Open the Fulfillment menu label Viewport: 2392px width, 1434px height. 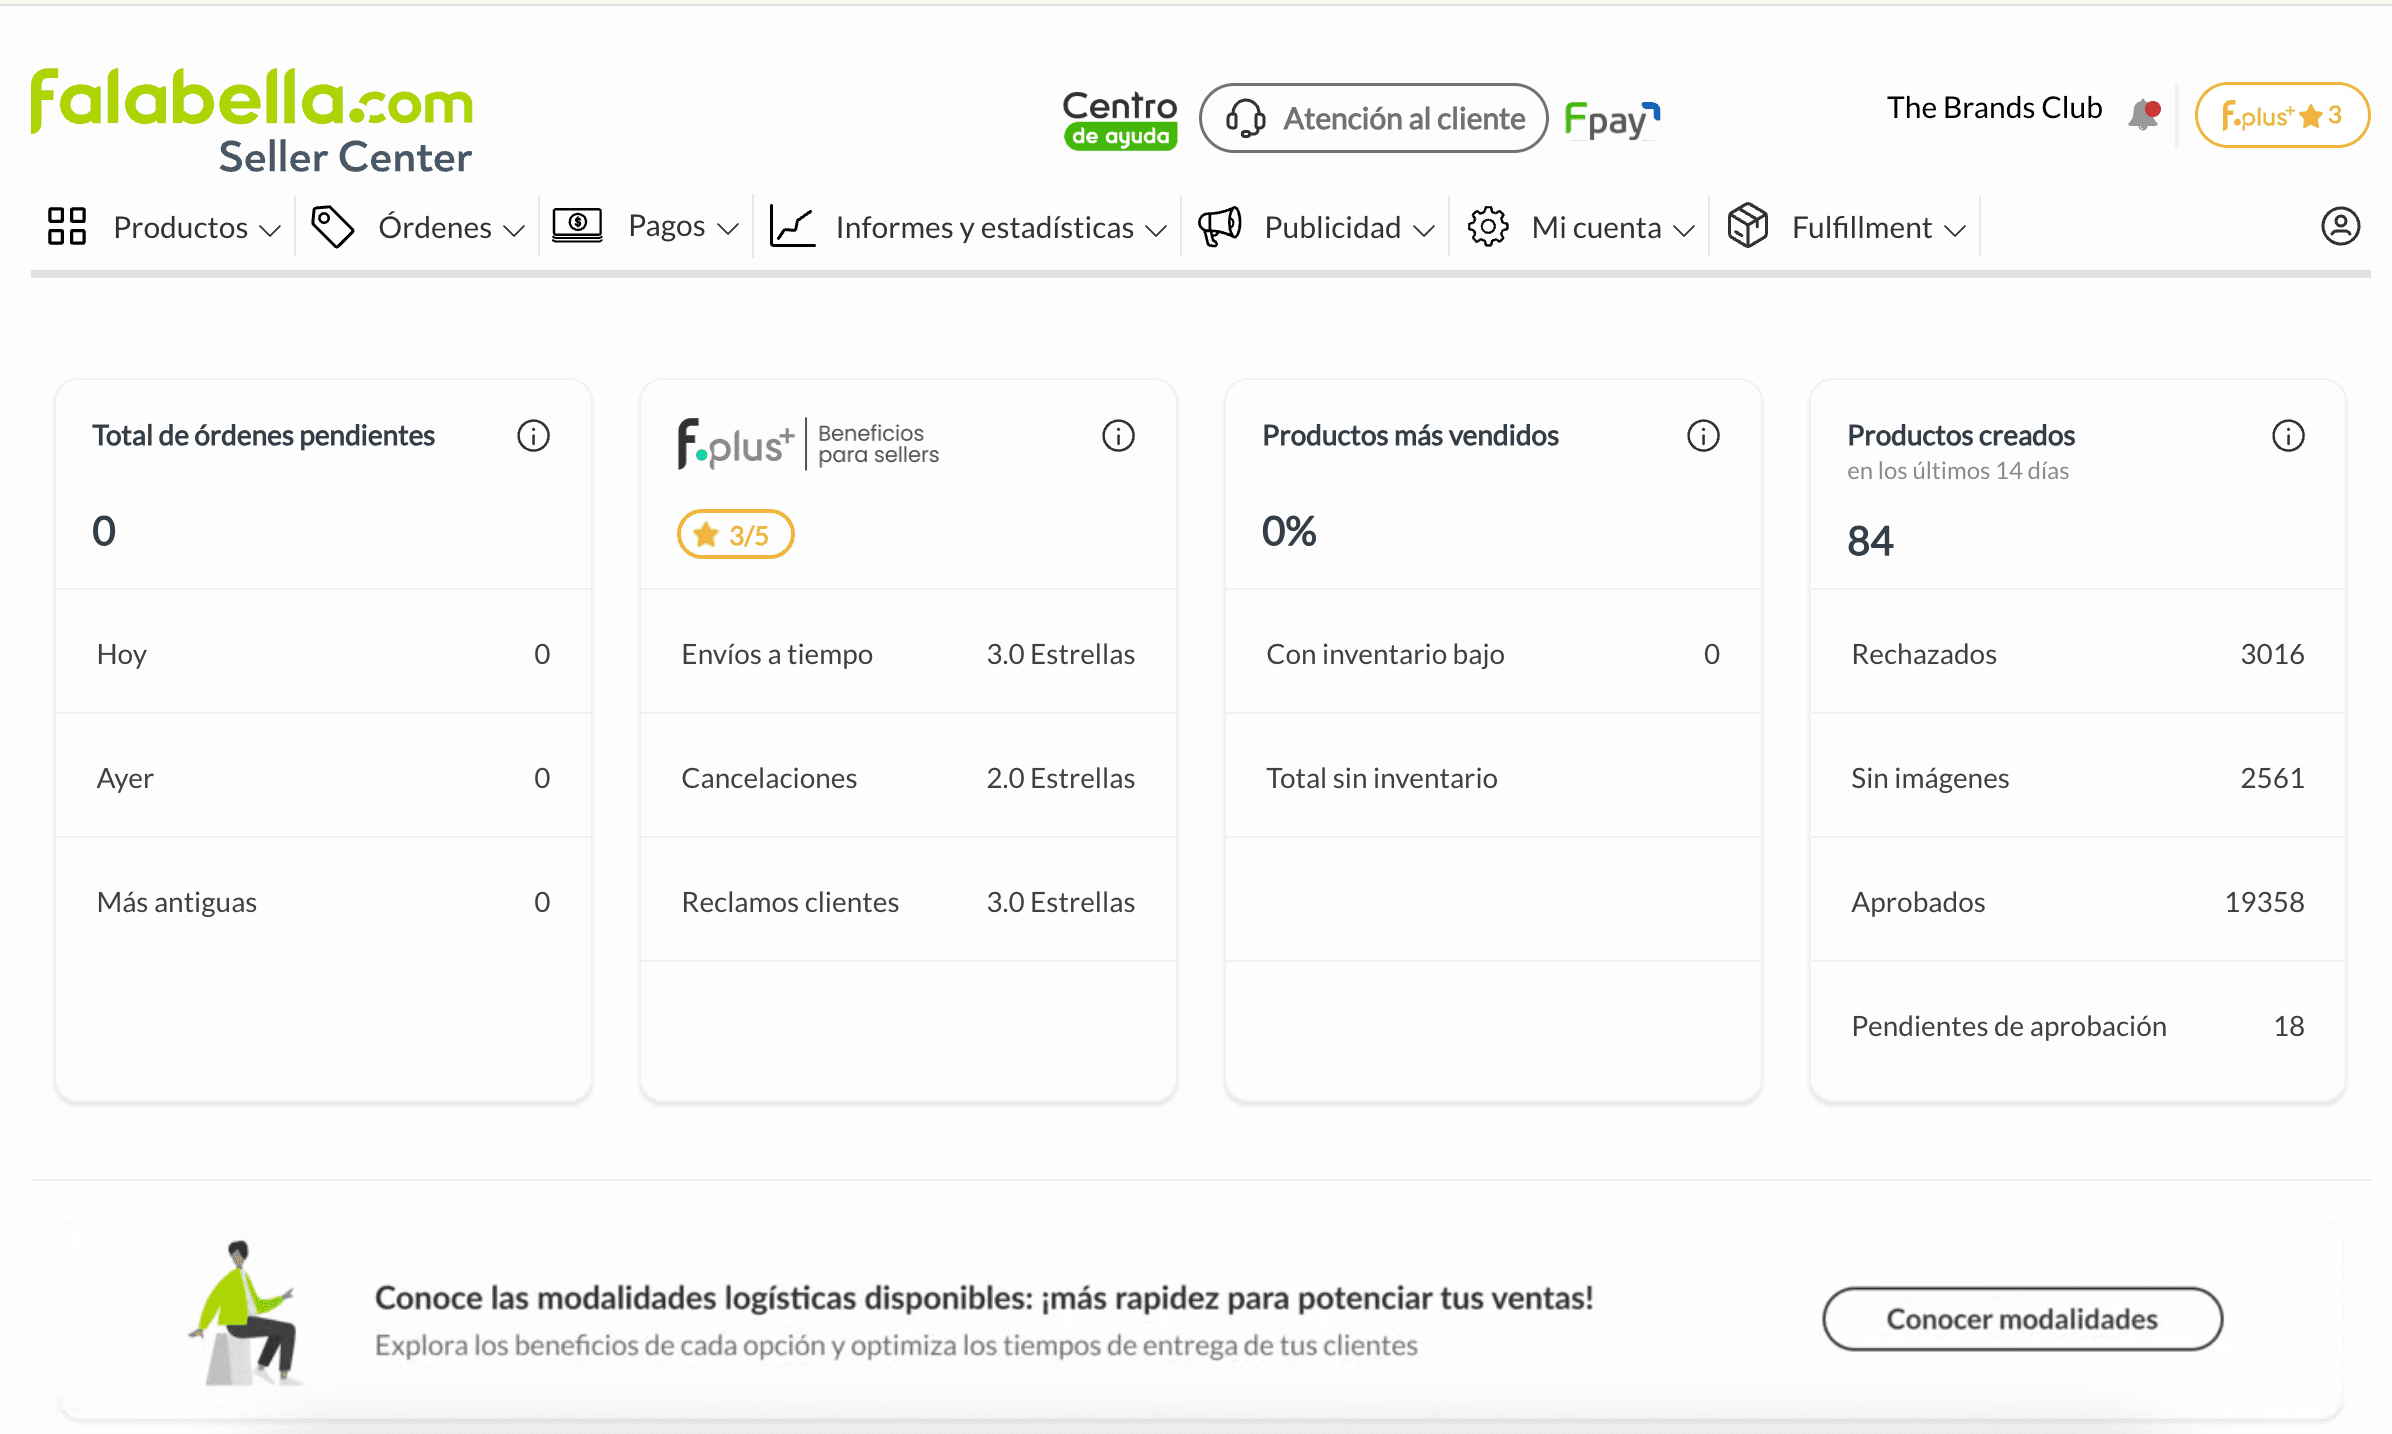[x=1862, y=227]
